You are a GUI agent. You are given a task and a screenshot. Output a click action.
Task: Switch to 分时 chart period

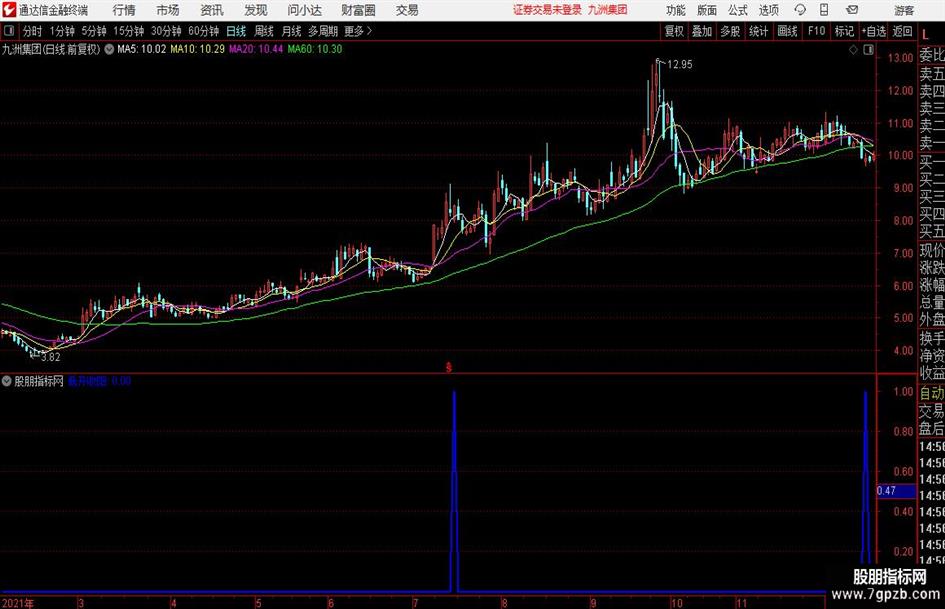pos(32,31)
